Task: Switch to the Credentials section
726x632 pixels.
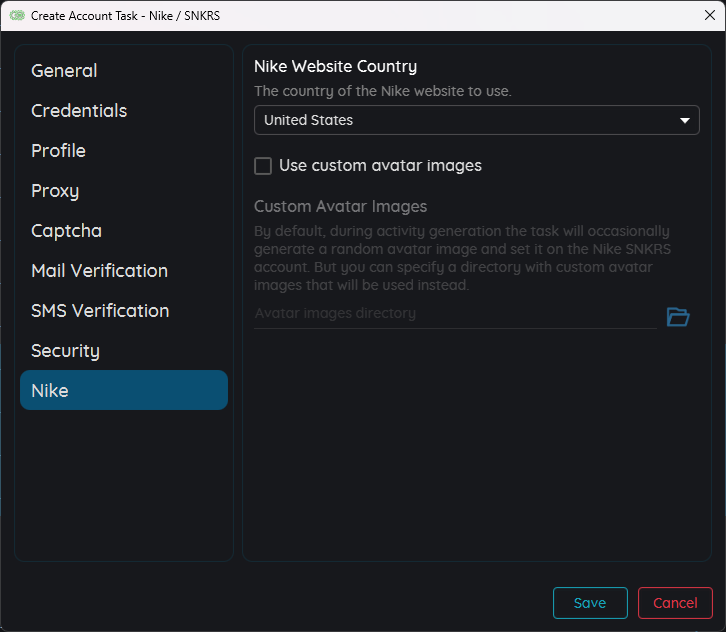Action: tap(79, 111)
